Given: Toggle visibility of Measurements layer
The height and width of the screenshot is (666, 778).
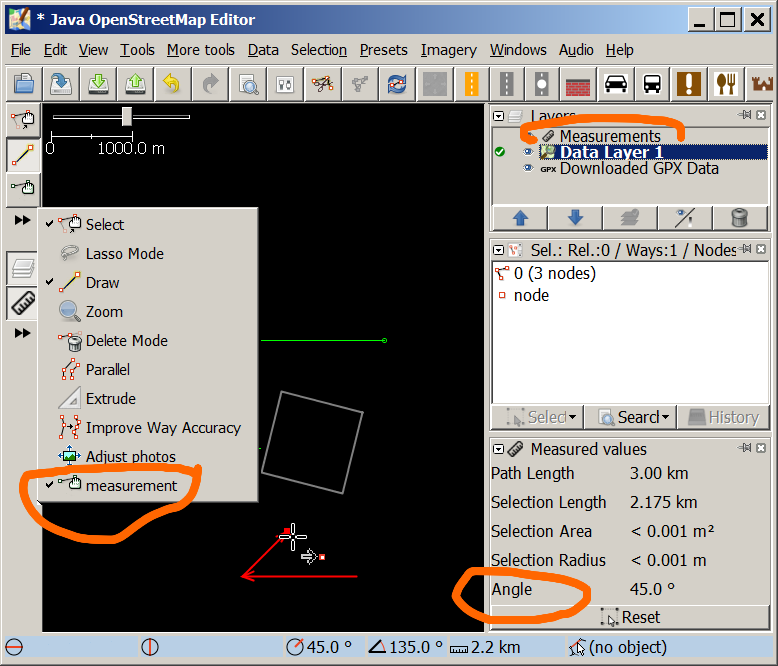Looking at the screenshot, I should (x=531, y=135).
